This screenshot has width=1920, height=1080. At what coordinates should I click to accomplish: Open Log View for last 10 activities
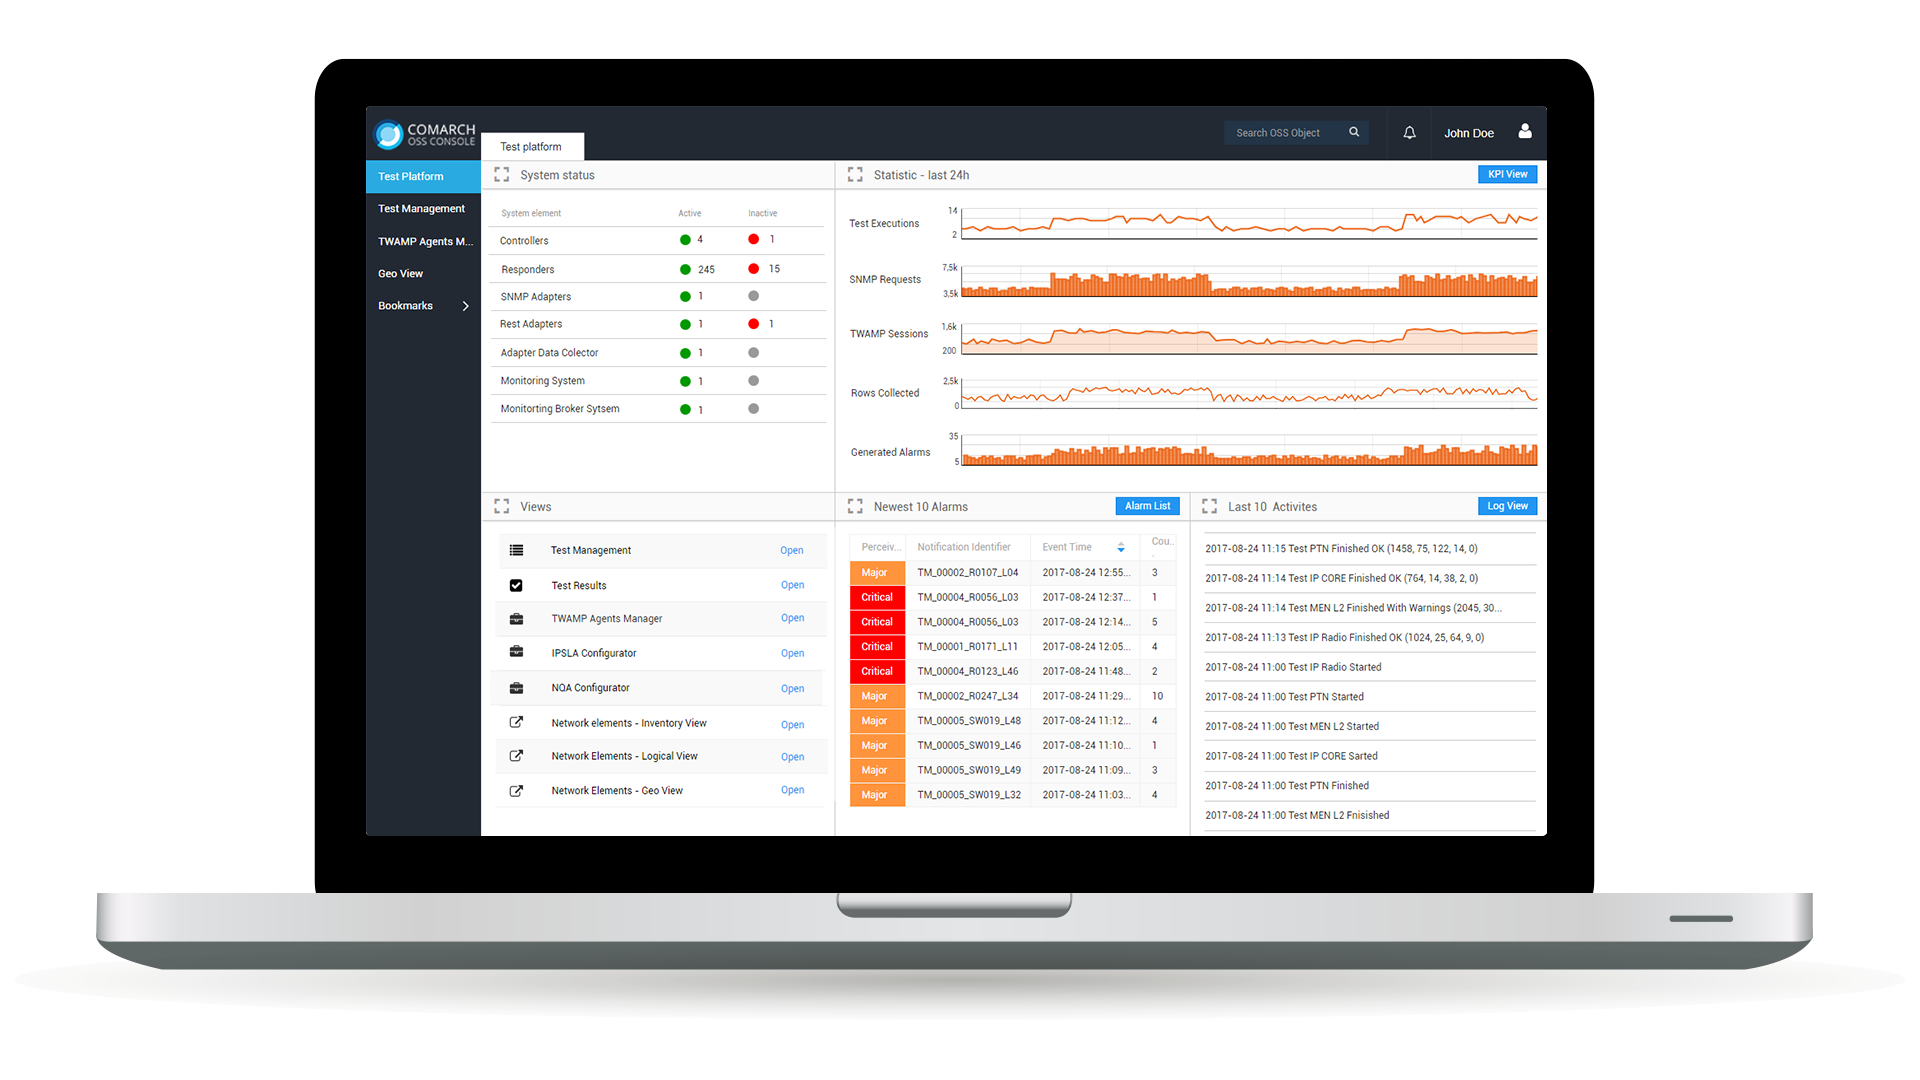coord(1506,505)
